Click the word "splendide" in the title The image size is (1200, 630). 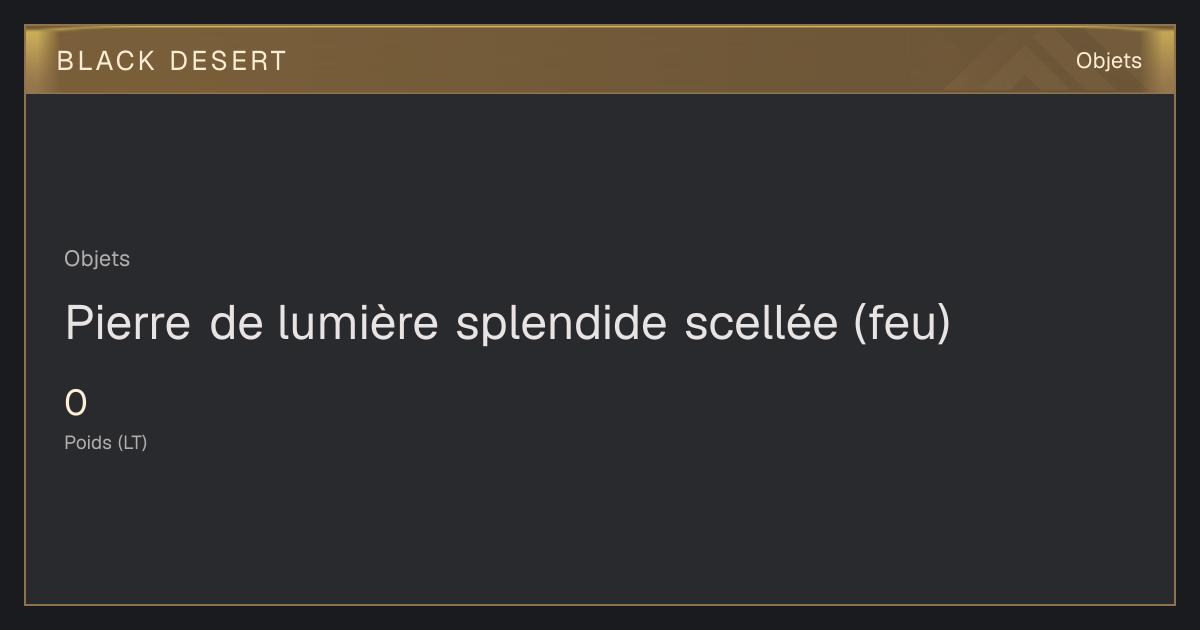pos(561,325)
